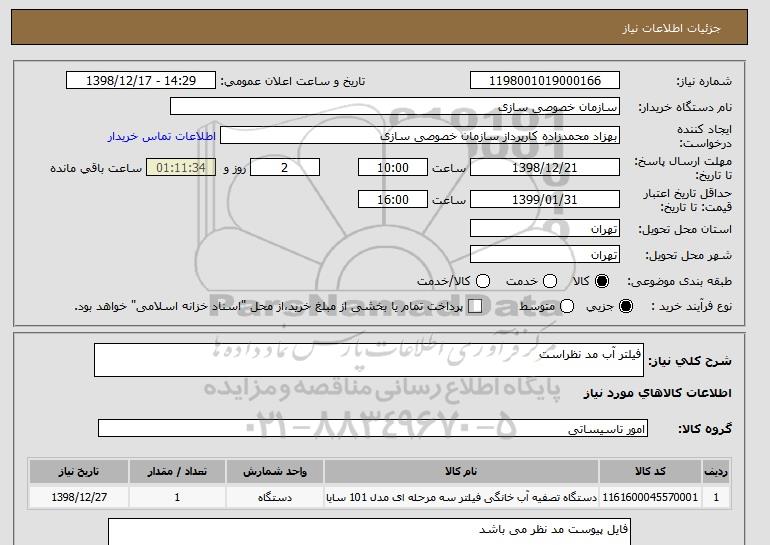
Task: Click the تاریخ نیاز column header
Action: 79,471
